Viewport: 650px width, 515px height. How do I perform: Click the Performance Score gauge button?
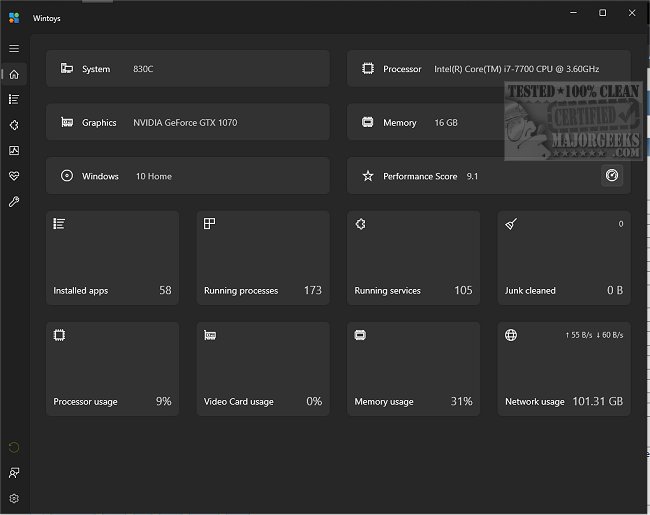(612, 175)
